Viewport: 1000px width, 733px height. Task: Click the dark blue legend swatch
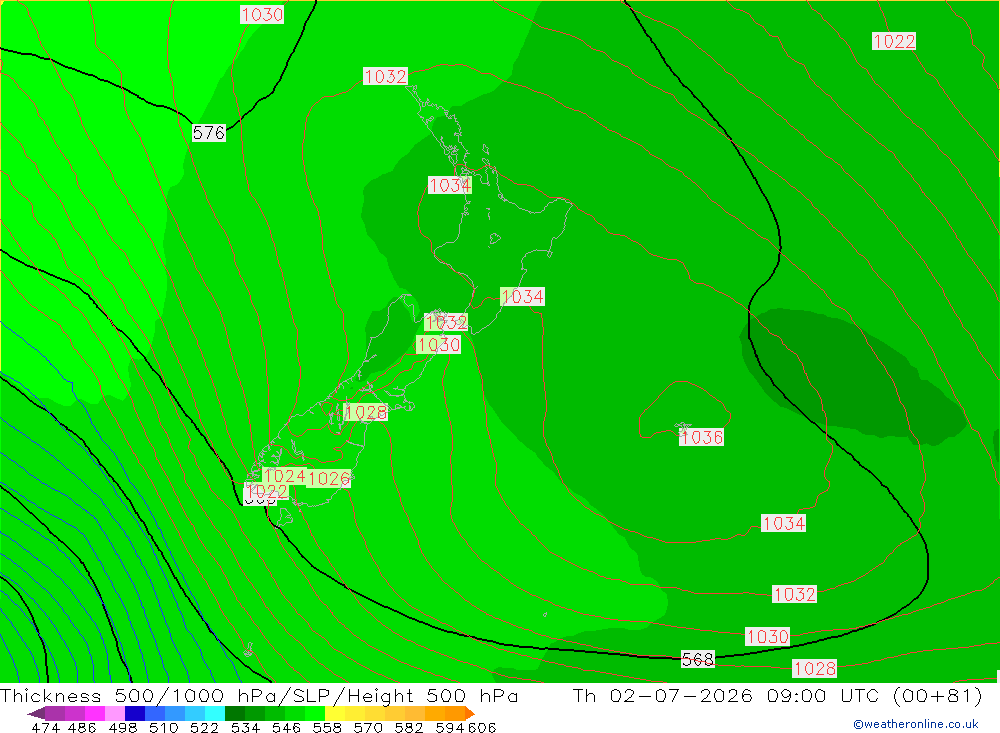pyautogui.click(x=135, y=713)
